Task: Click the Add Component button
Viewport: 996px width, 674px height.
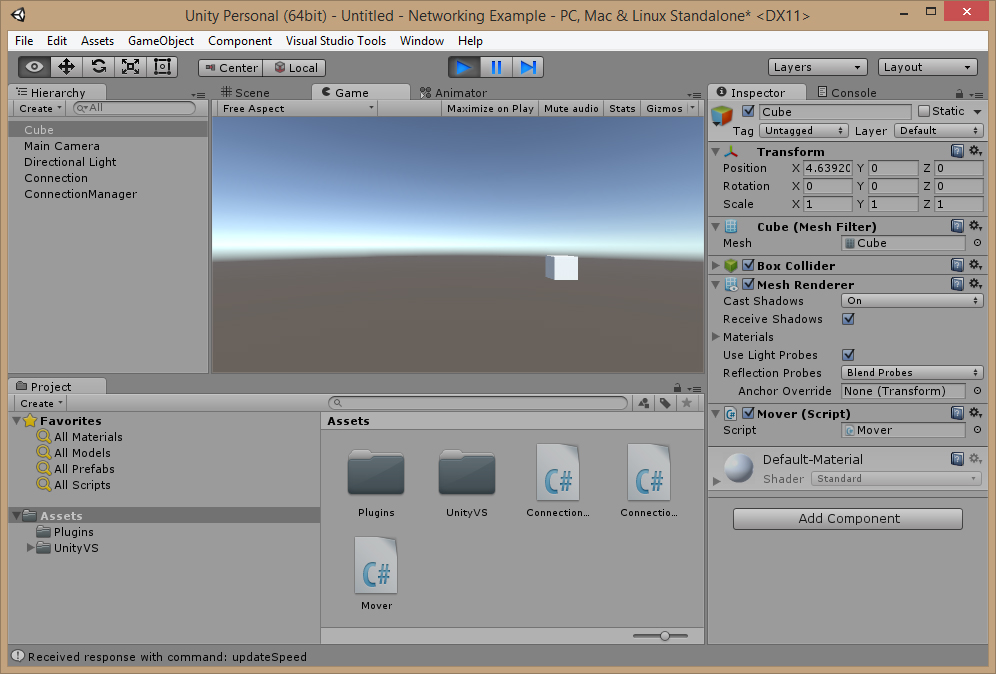Action: click(x=848, y=518)
